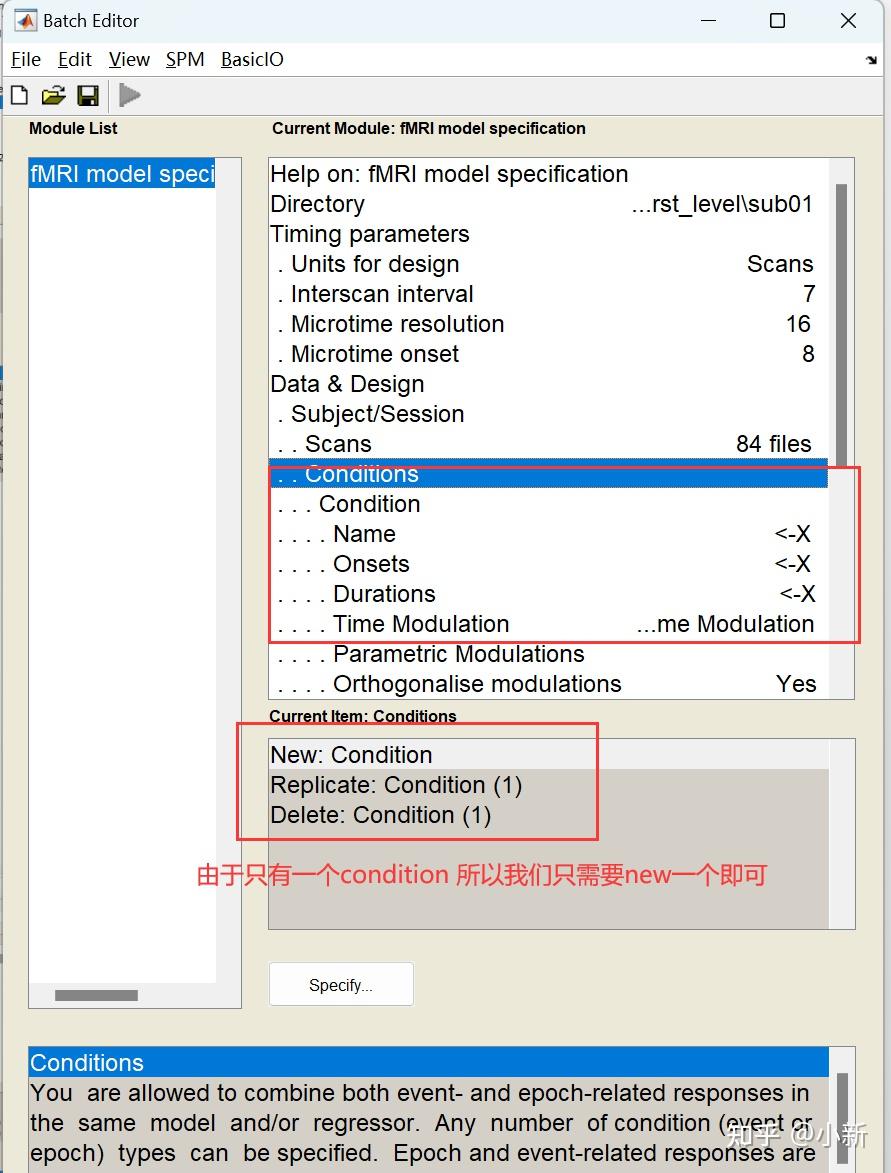This screenshot has width=891, height=1173.
Task: Run the batch with the green play icon
Action: (x=129, y=95)
